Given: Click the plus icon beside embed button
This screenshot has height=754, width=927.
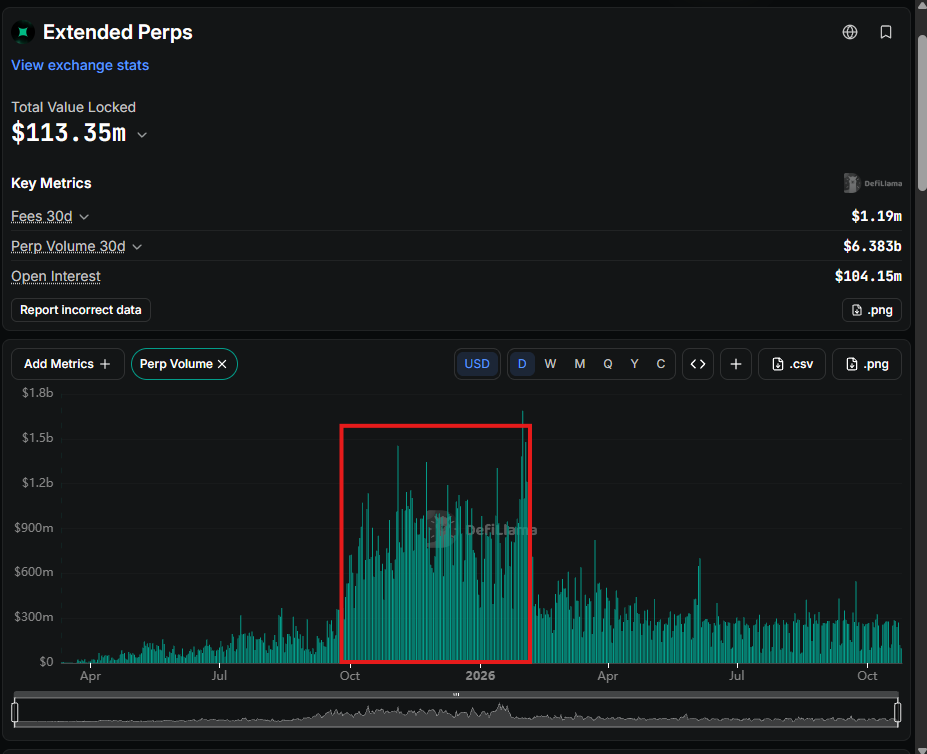Looking at the screenshot, I should tap(735, 364).
